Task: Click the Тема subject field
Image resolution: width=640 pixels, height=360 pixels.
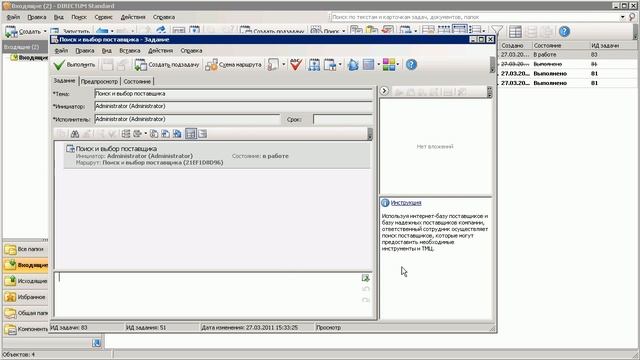Action: pyautogui.click(x=233, y=93)
